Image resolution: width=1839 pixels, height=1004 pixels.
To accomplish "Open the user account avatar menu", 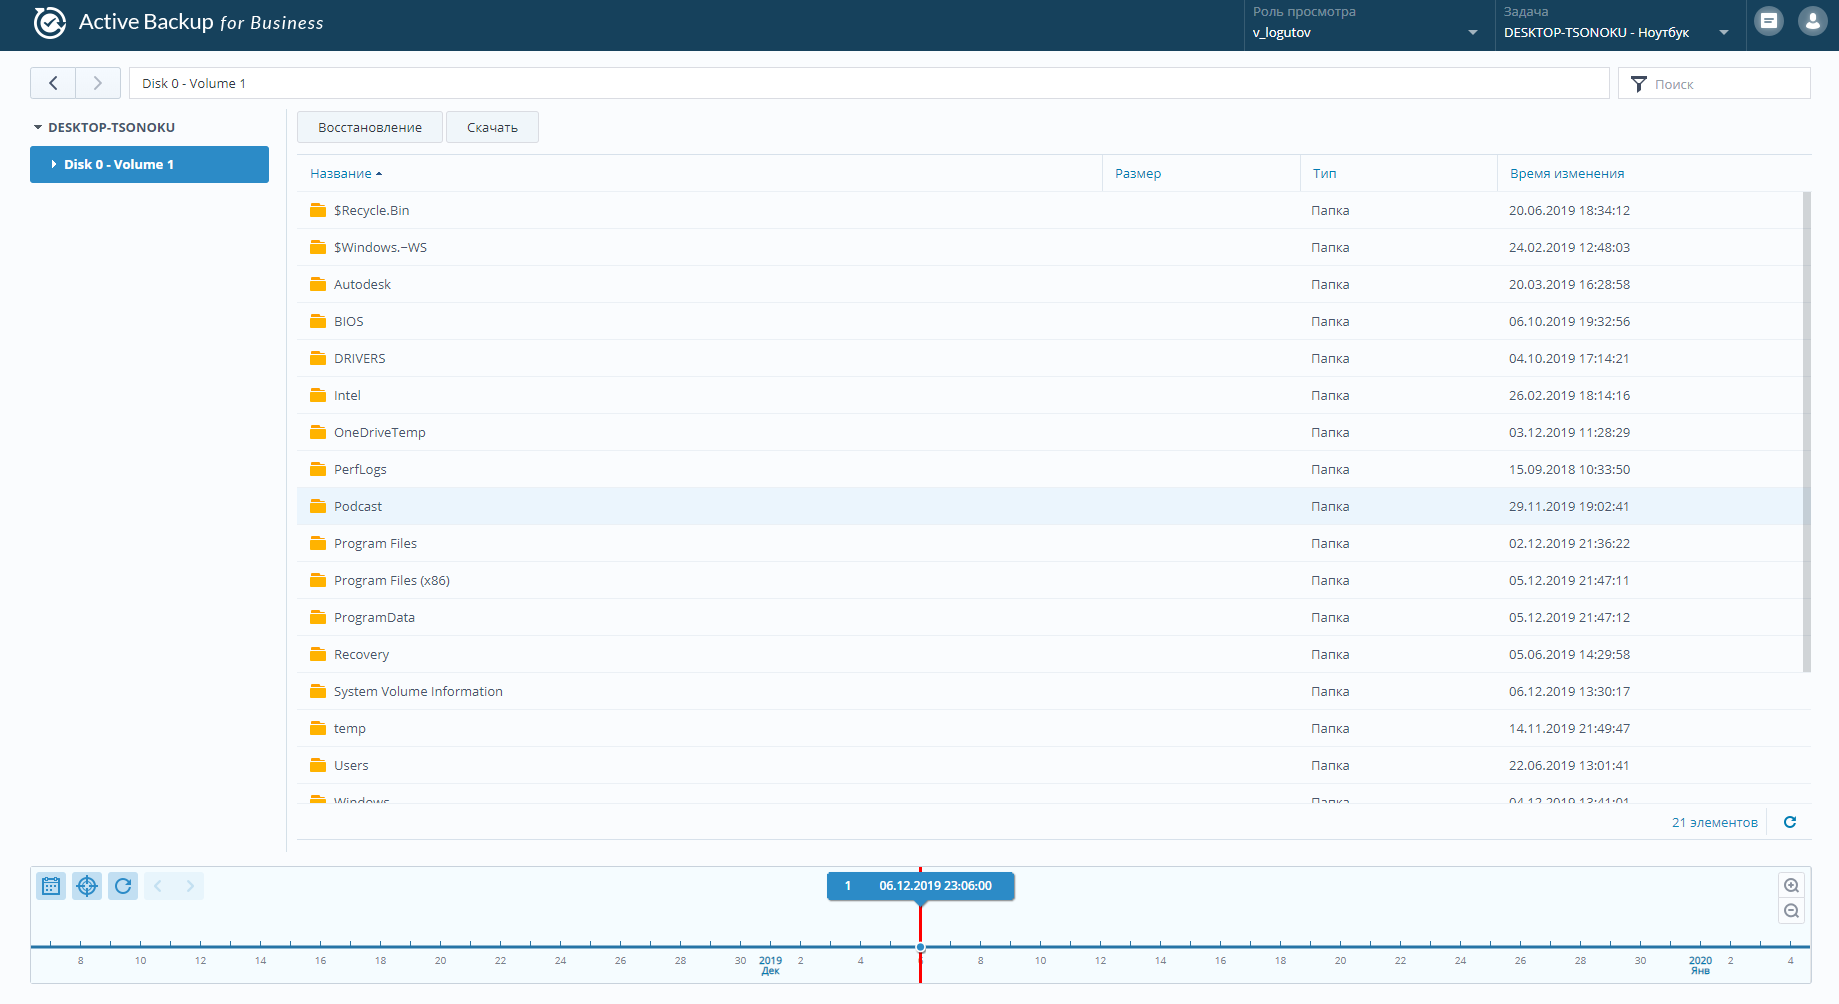I will coord(1812,21).
